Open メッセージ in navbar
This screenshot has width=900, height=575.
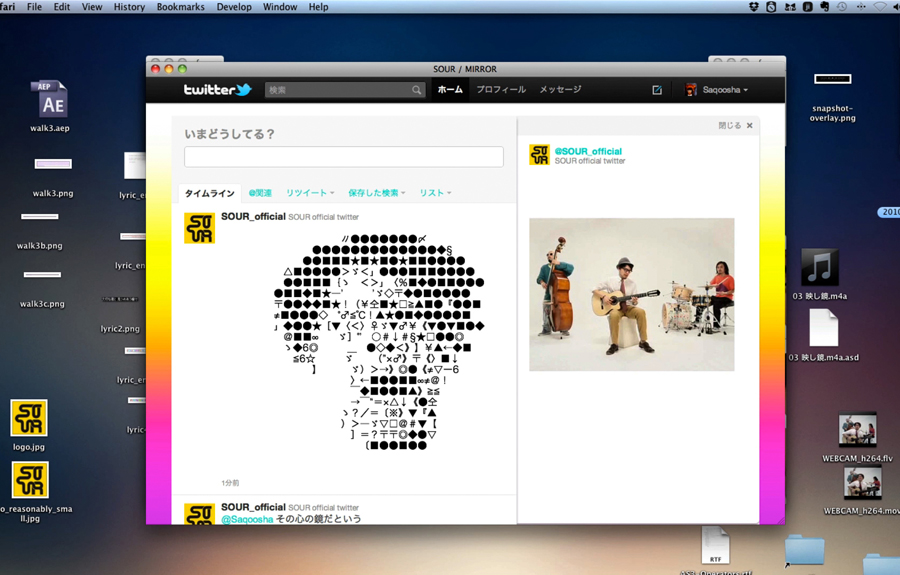560,90
